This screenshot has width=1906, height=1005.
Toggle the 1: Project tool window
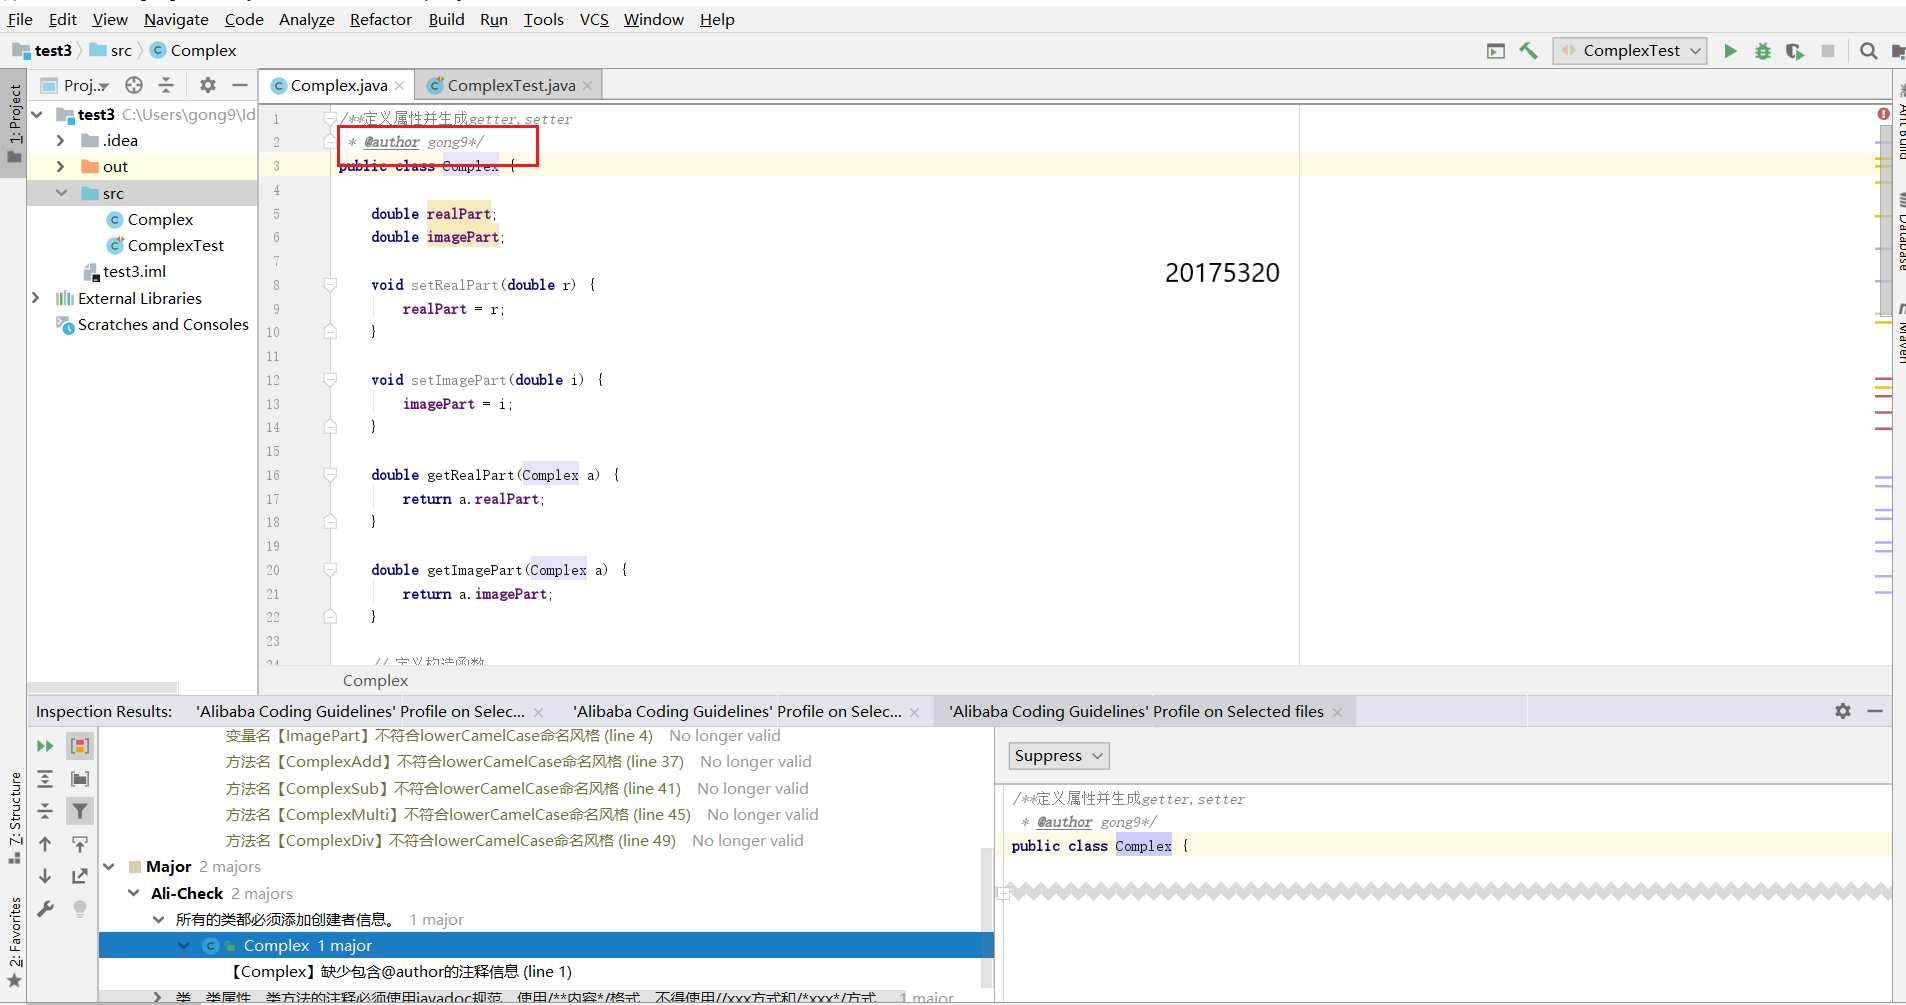[x=14, y=122]
